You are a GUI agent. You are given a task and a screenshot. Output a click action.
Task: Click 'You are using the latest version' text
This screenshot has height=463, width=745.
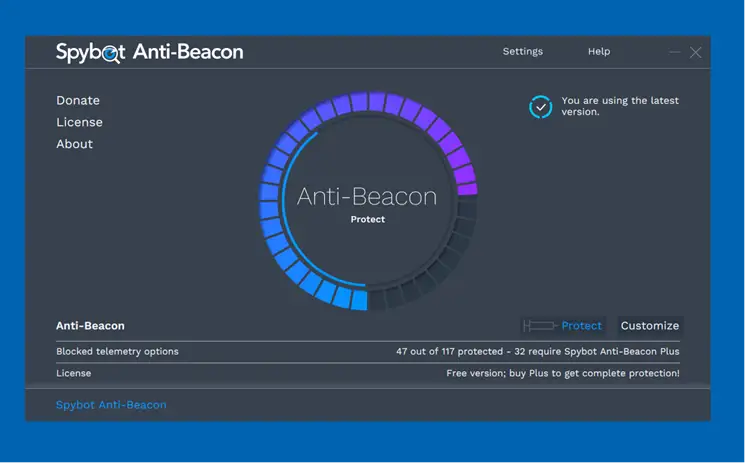click(620, 106)
